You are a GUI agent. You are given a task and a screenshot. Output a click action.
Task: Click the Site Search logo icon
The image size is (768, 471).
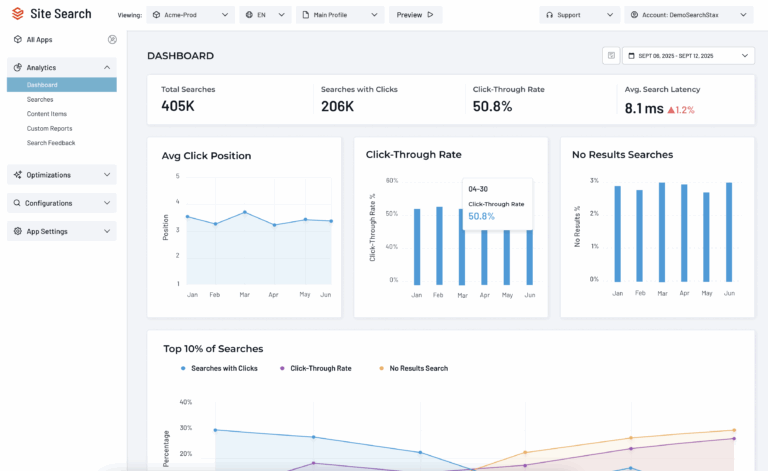[17, 14]
